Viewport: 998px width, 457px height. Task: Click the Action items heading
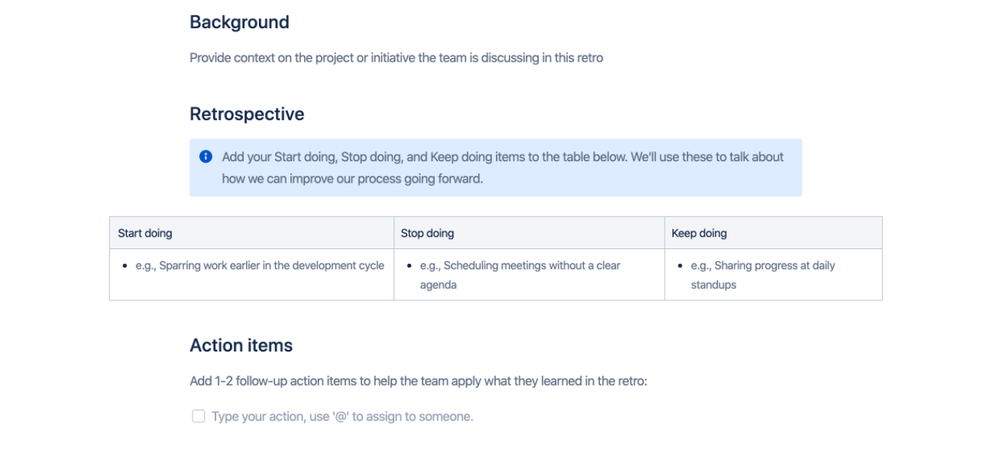[241, 346]
